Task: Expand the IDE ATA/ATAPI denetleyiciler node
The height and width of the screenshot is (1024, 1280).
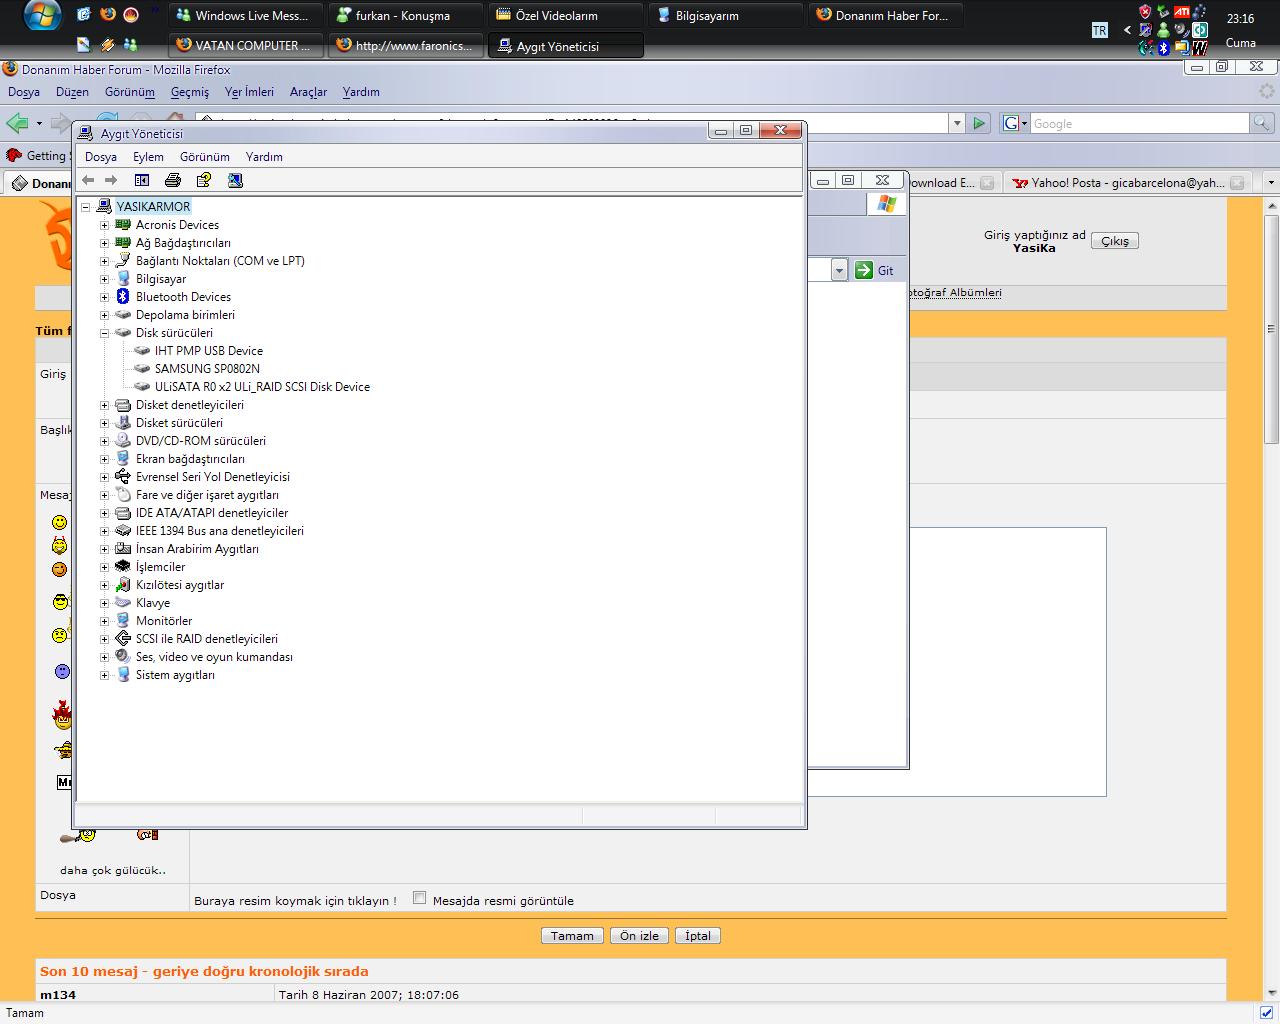Action: click(104, 513)
